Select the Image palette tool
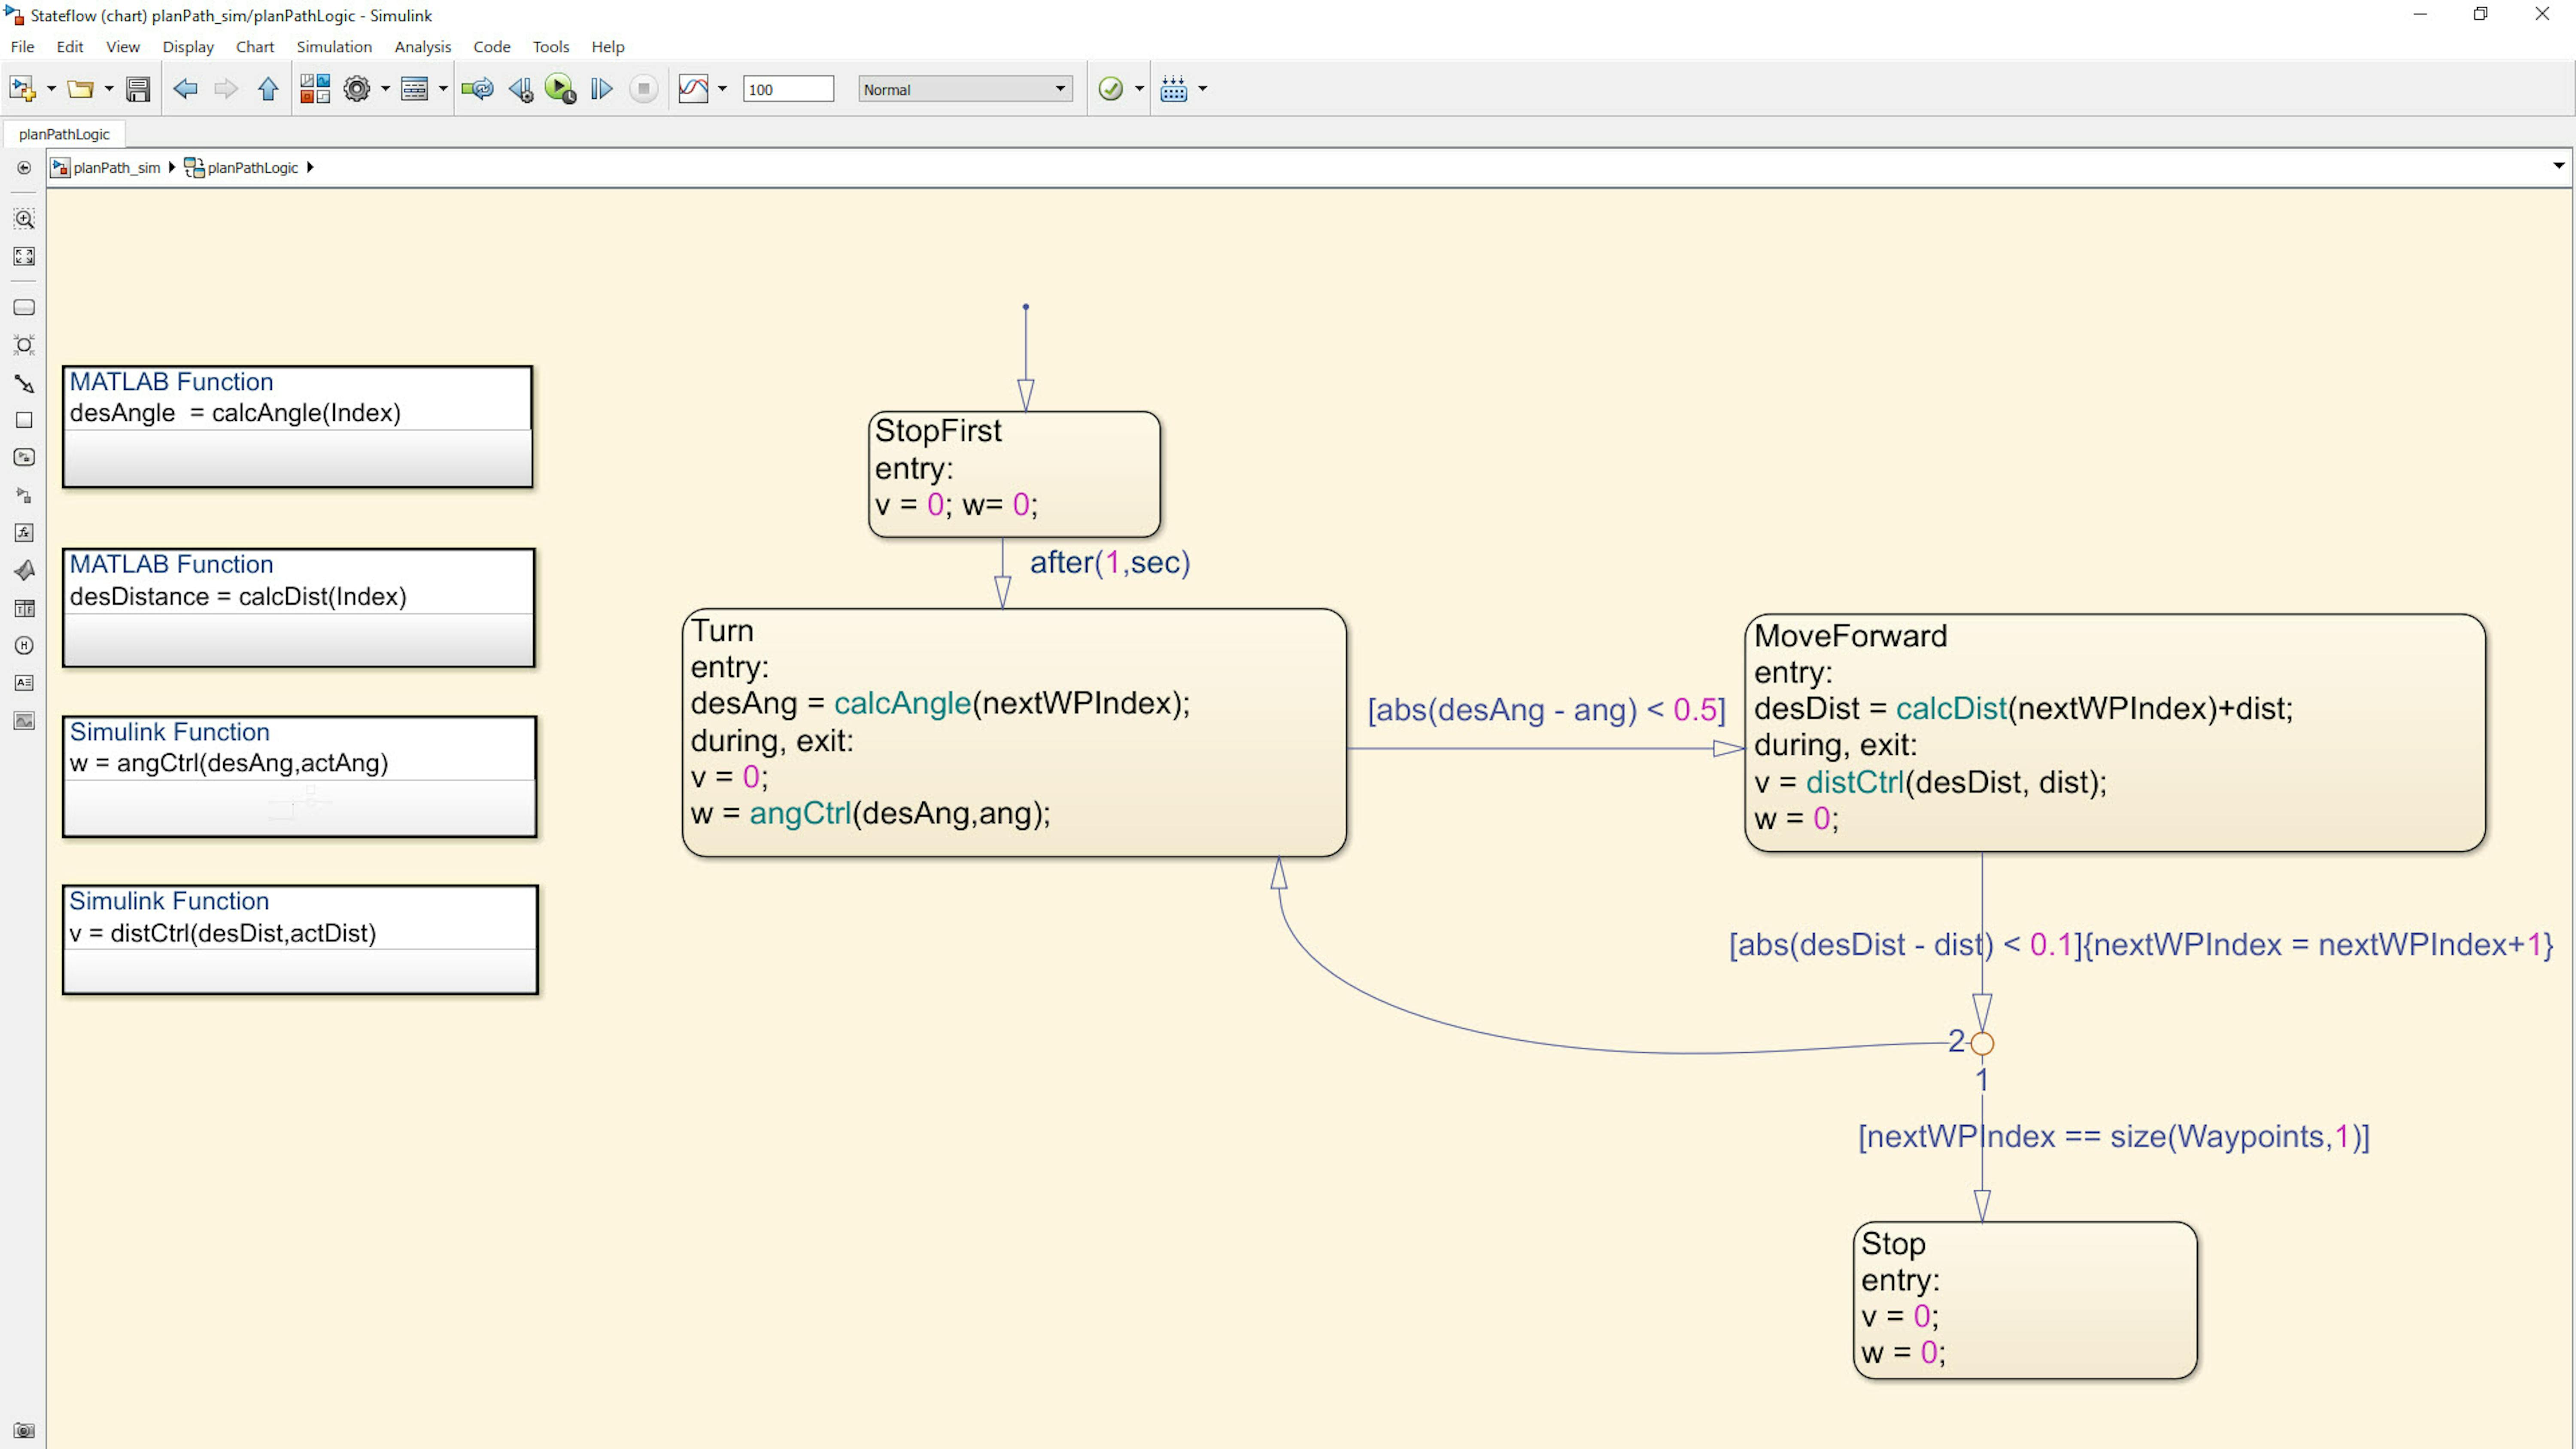Viewport: 2576px width, 1449px height. (24, 720)
